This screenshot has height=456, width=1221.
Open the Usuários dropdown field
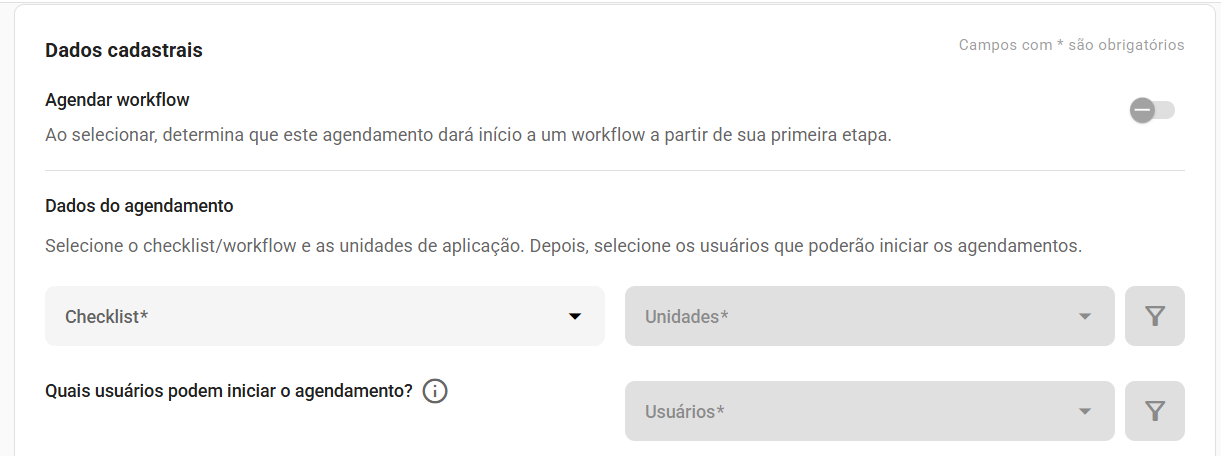pos(870,411)
